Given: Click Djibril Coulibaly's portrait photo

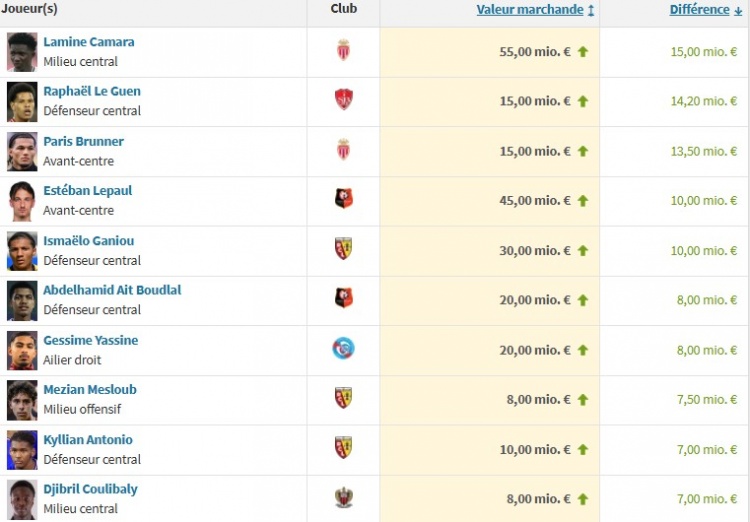Looking at the screenshot, I should point(22,500).
